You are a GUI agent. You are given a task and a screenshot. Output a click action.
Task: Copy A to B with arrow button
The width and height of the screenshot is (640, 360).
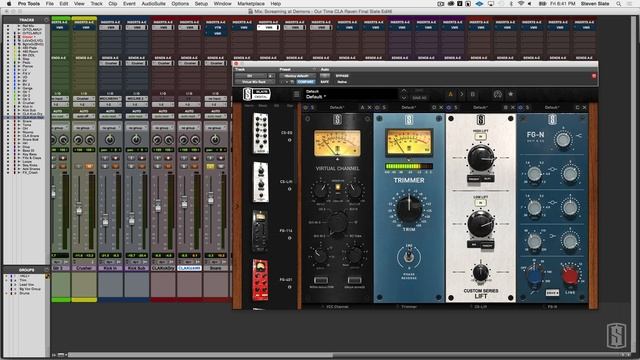tap(462, 94)
